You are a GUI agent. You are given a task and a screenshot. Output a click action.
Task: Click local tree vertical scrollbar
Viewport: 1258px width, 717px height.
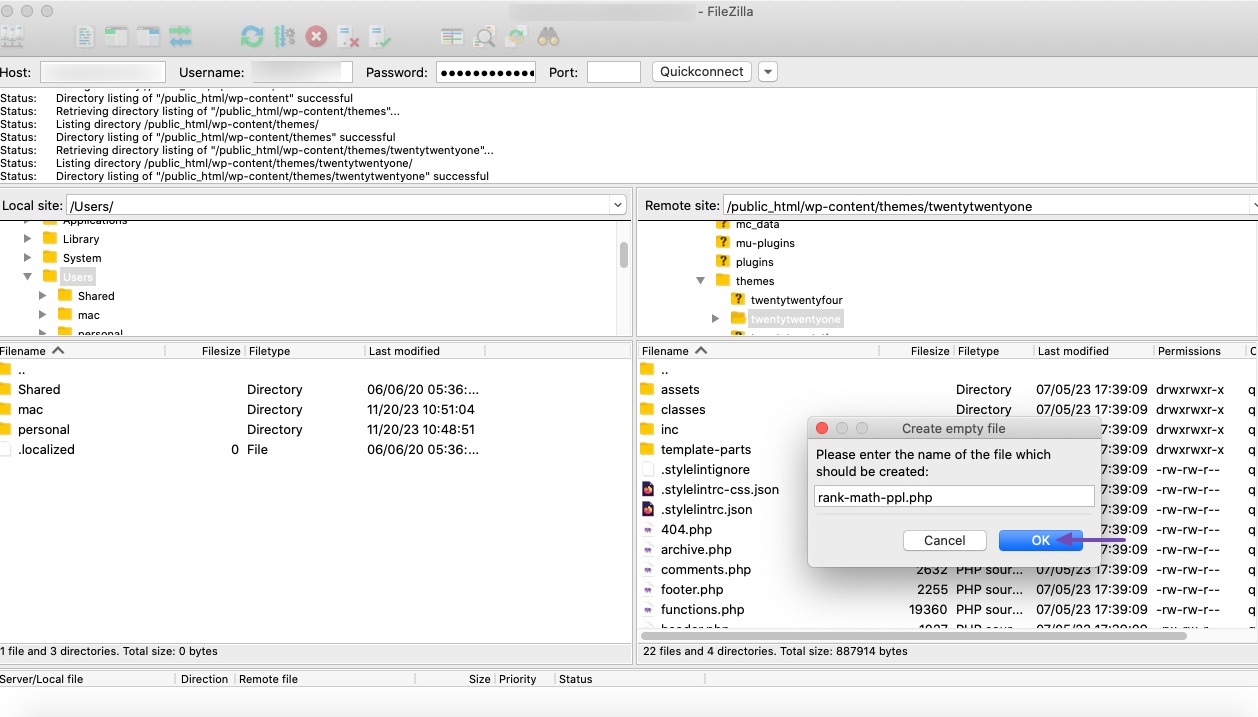624,255
